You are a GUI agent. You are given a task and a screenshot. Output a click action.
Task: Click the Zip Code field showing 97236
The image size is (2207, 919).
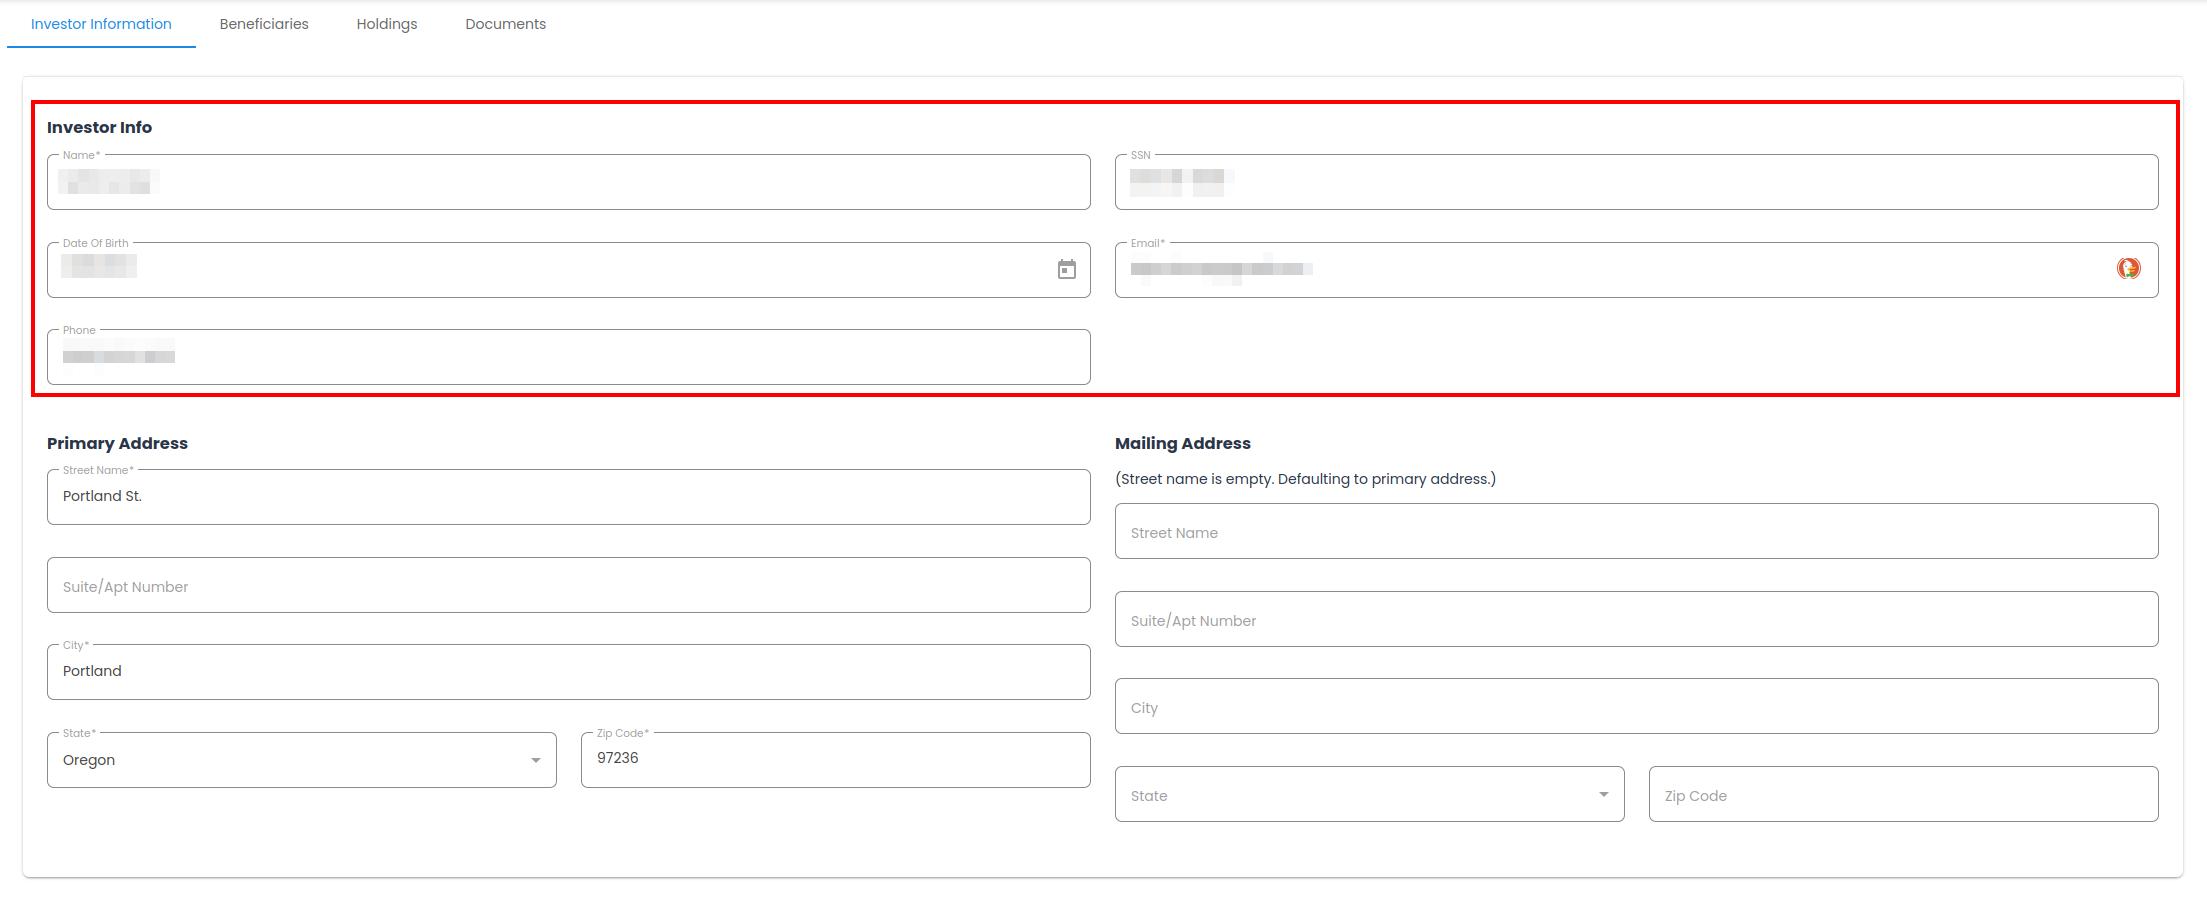835,760
